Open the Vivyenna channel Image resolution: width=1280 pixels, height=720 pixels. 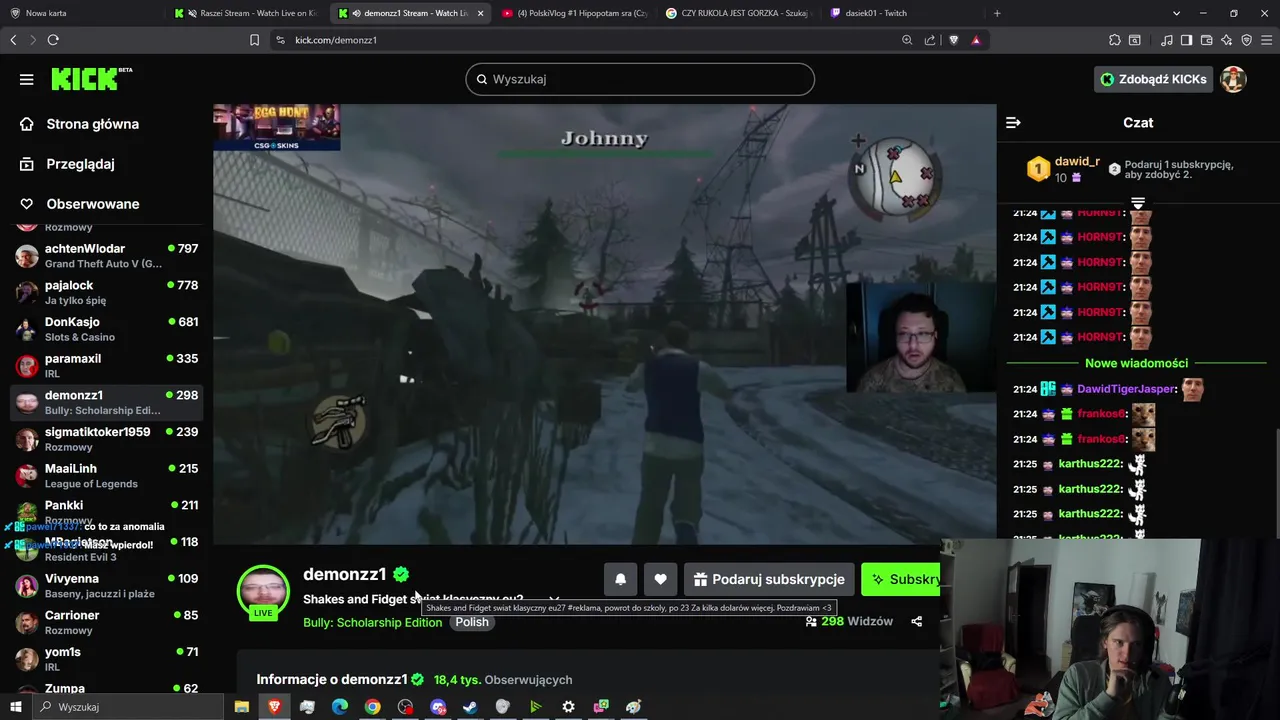click(106, 585)
